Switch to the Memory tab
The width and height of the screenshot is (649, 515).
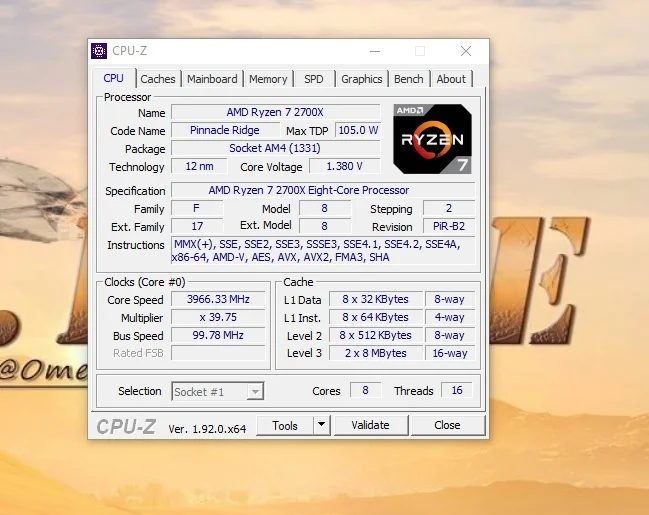pos(268,79)
